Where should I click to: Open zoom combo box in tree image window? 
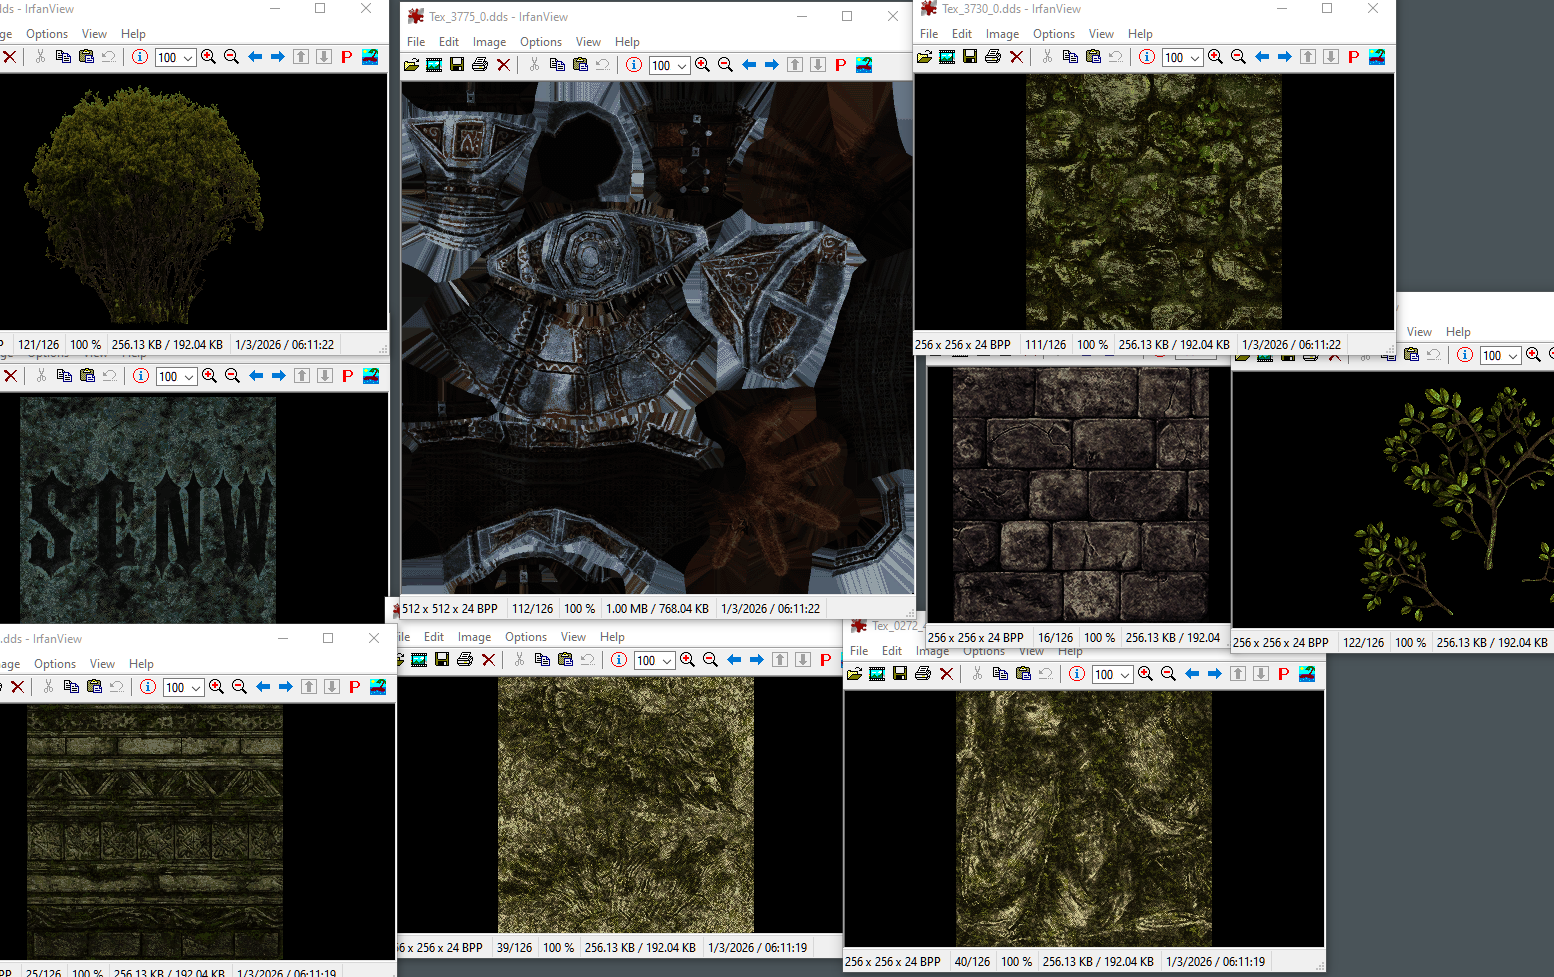click(188, 58)
